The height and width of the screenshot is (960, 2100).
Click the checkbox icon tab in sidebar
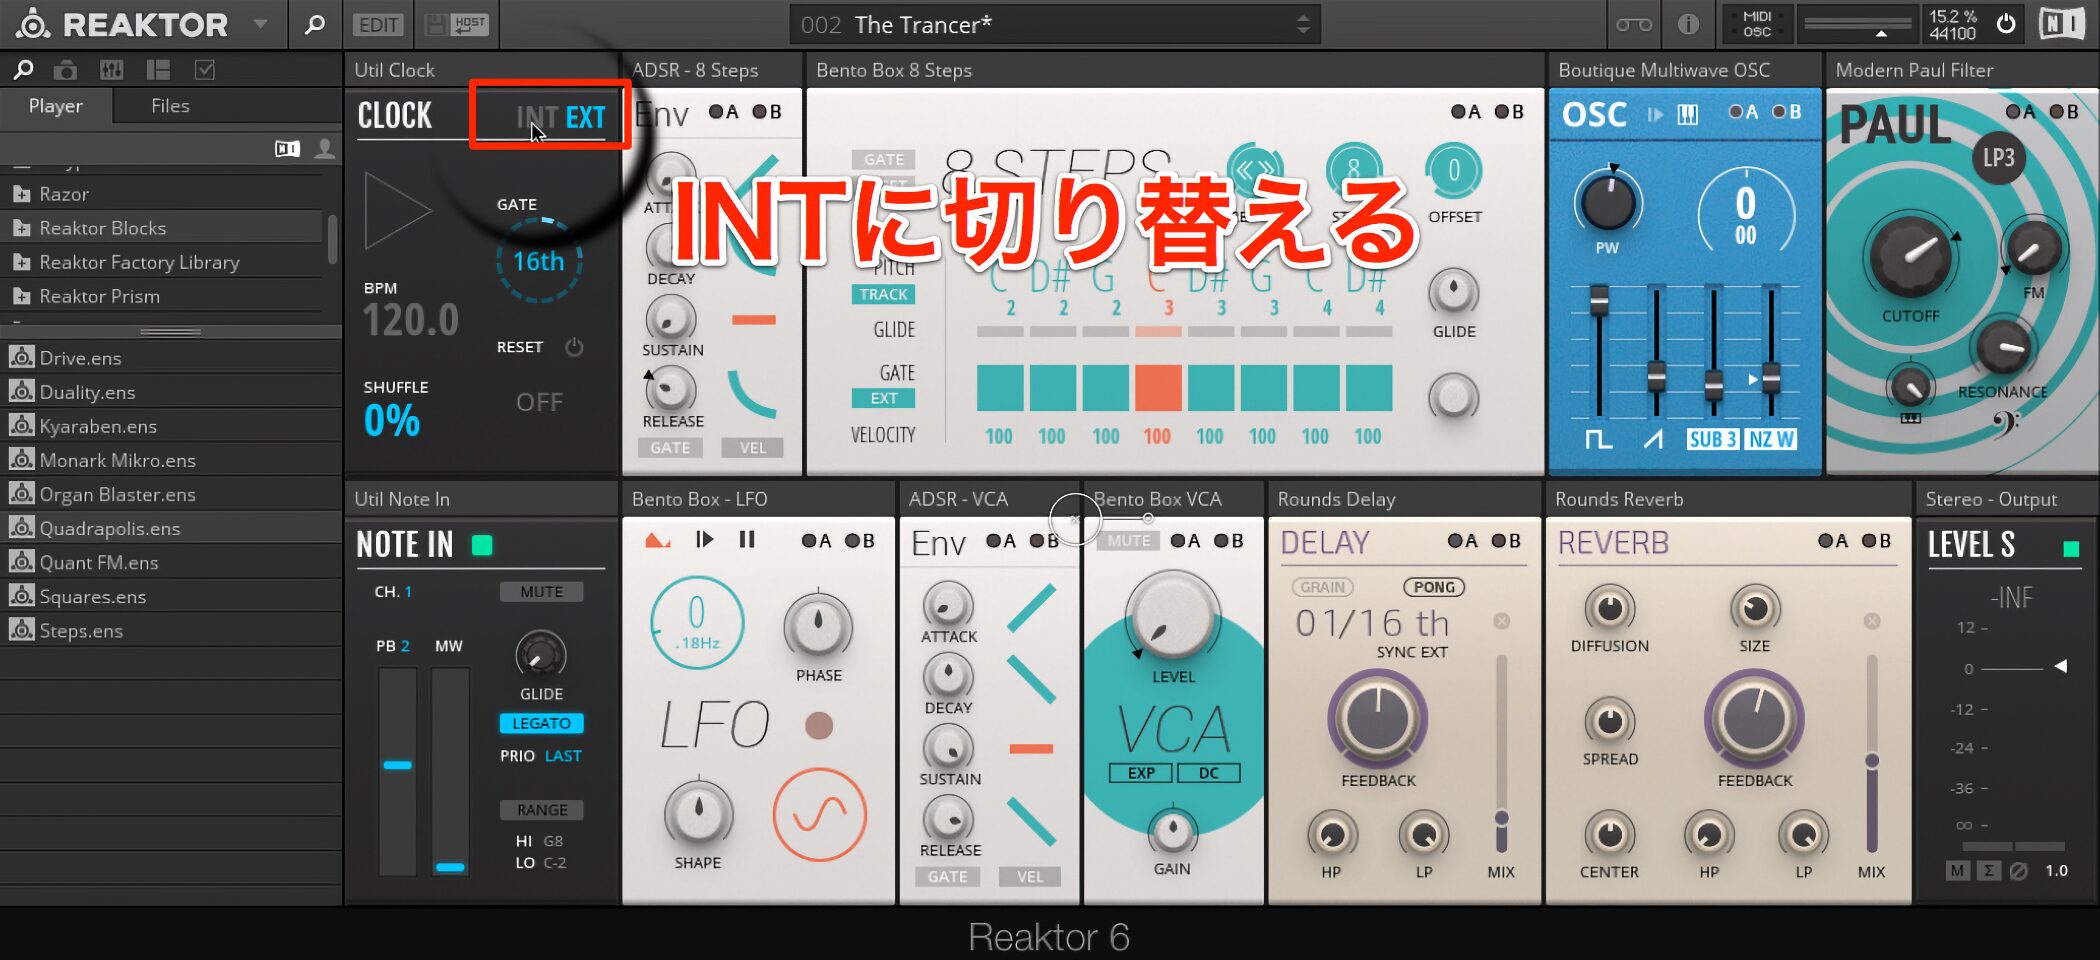(x=205, y=70)
